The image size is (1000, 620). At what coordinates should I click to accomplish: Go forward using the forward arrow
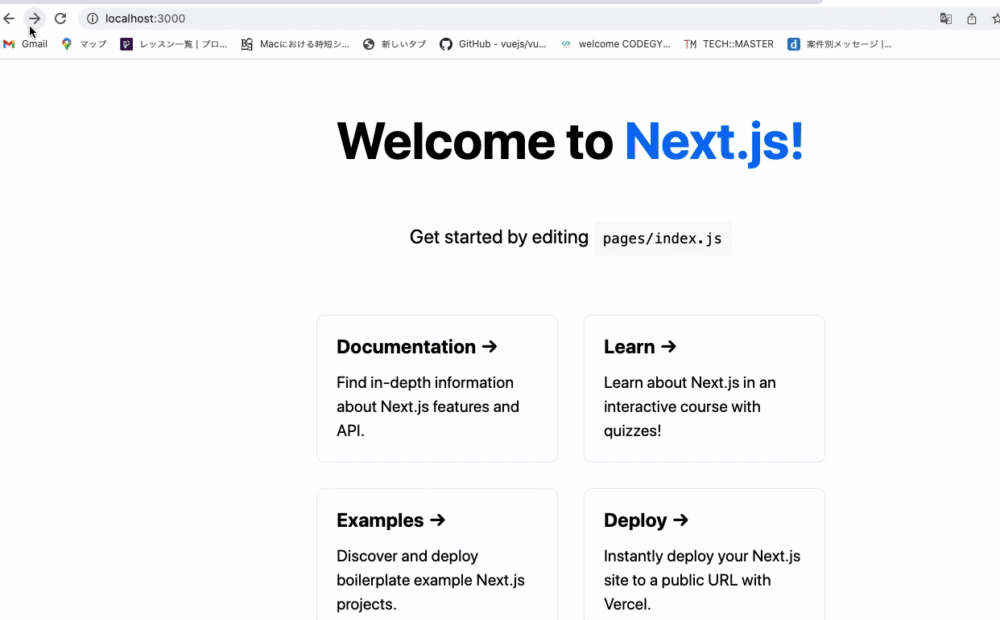point(34,17)
